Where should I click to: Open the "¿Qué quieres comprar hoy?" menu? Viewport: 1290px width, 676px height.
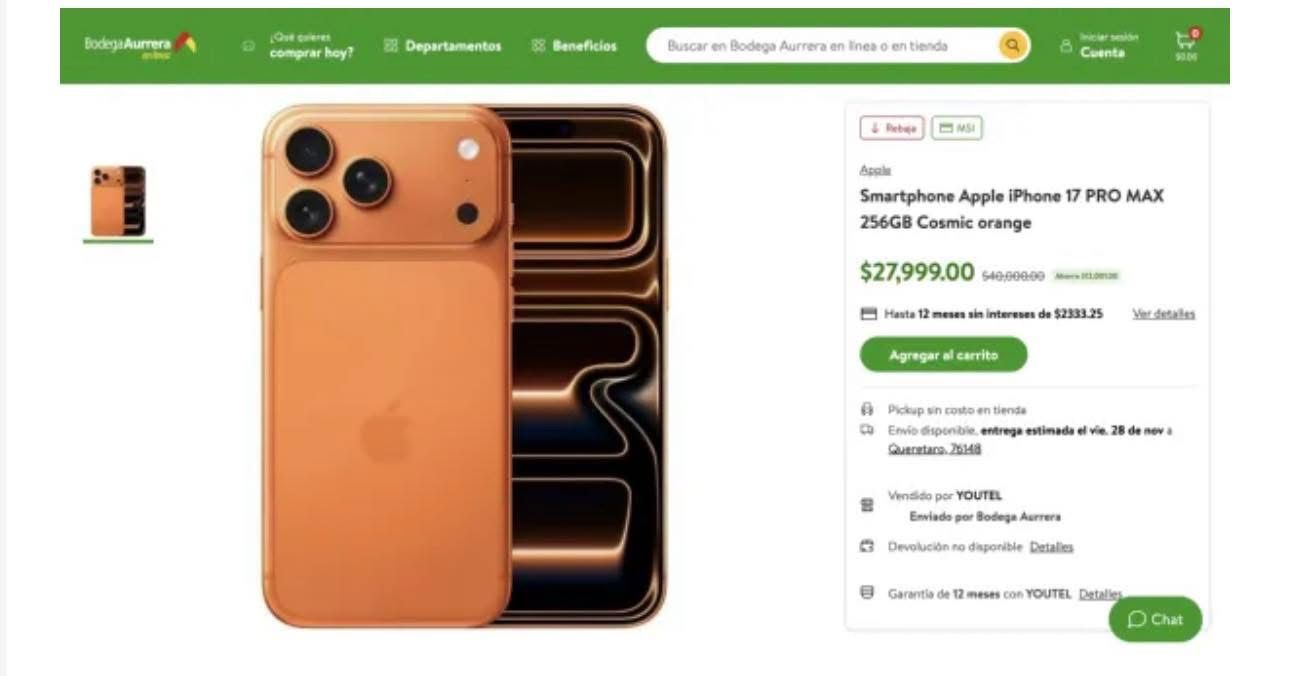tap(310, 46)
